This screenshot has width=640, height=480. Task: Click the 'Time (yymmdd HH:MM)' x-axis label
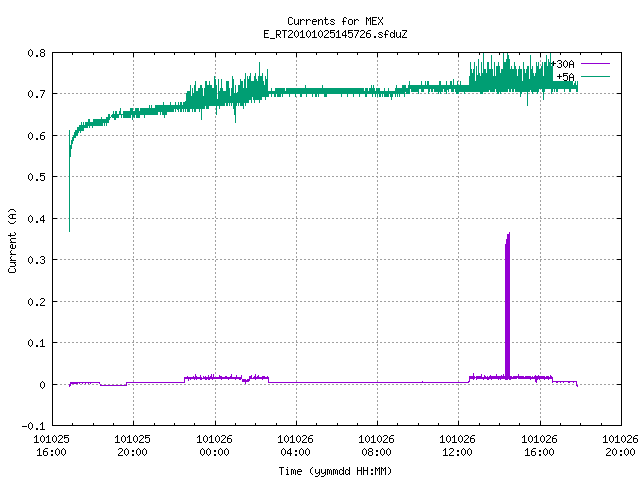coord(335,471)
